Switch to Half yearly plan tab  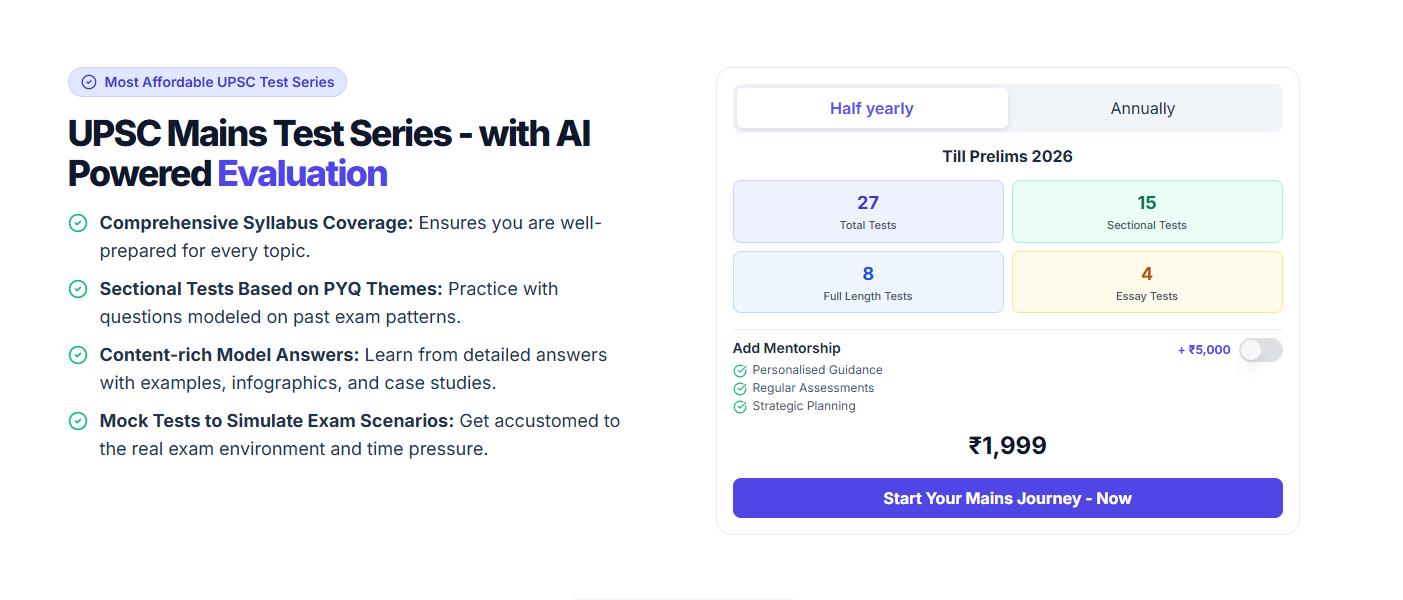coord(871,108)
